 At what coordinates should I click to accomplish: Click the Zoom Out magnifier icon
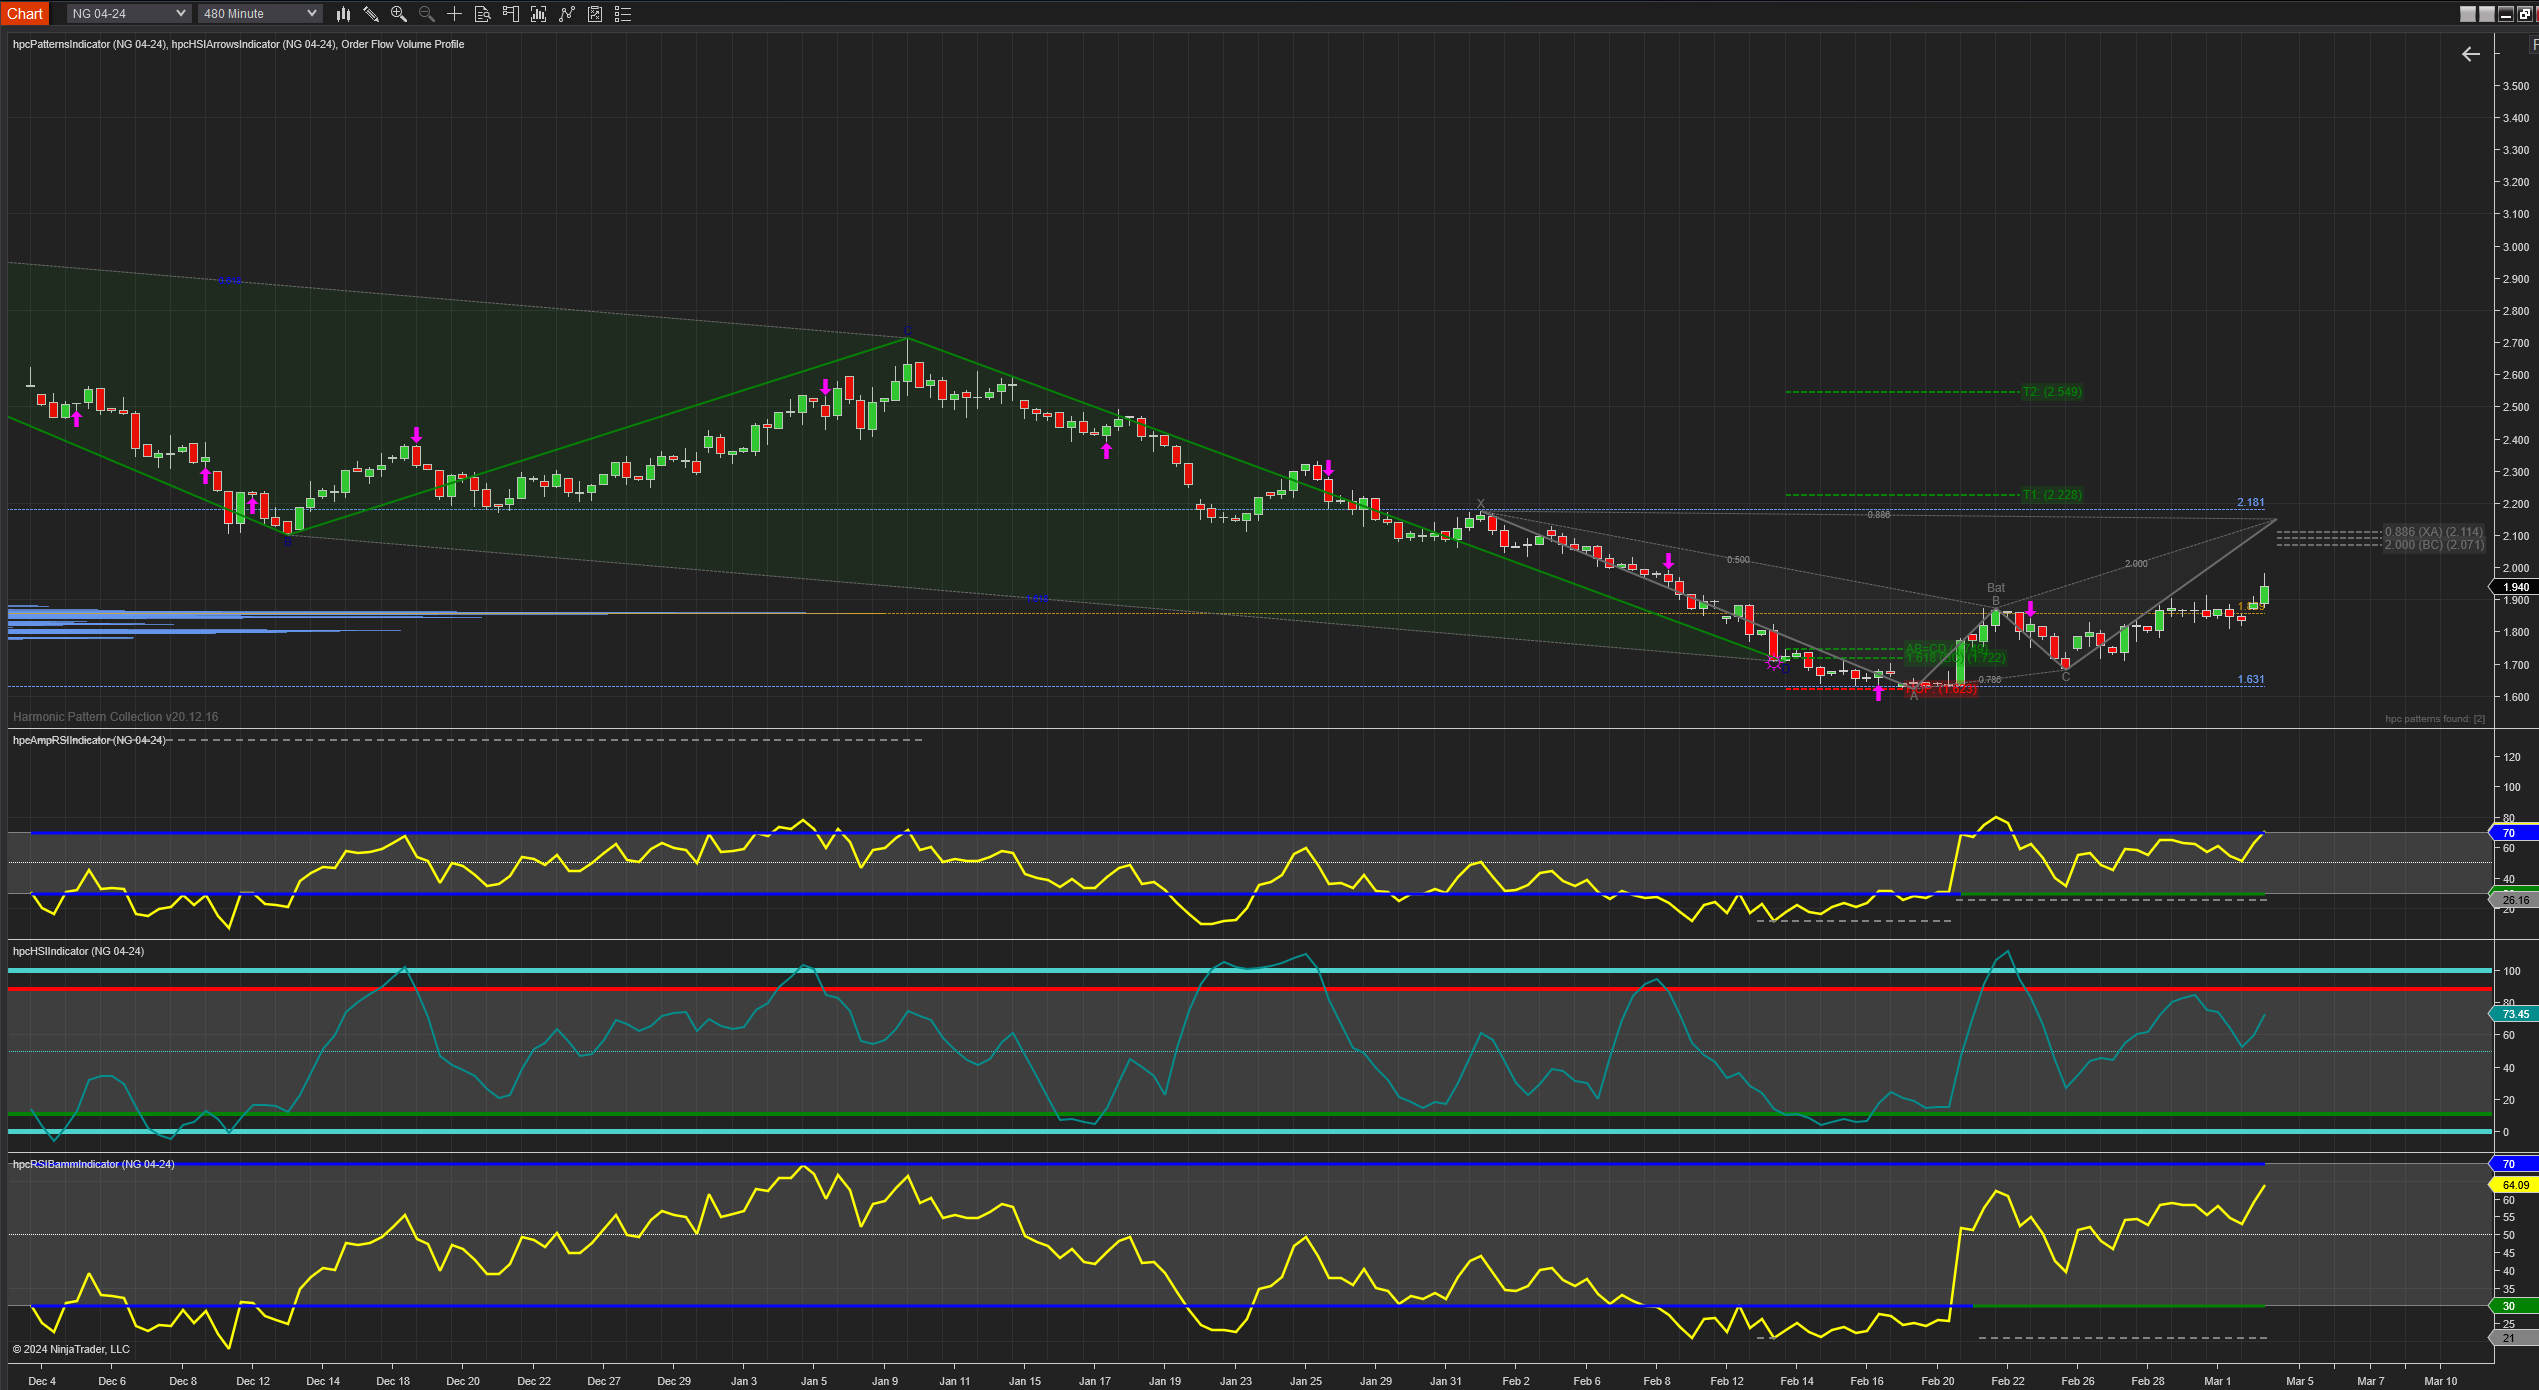[427, 14]
